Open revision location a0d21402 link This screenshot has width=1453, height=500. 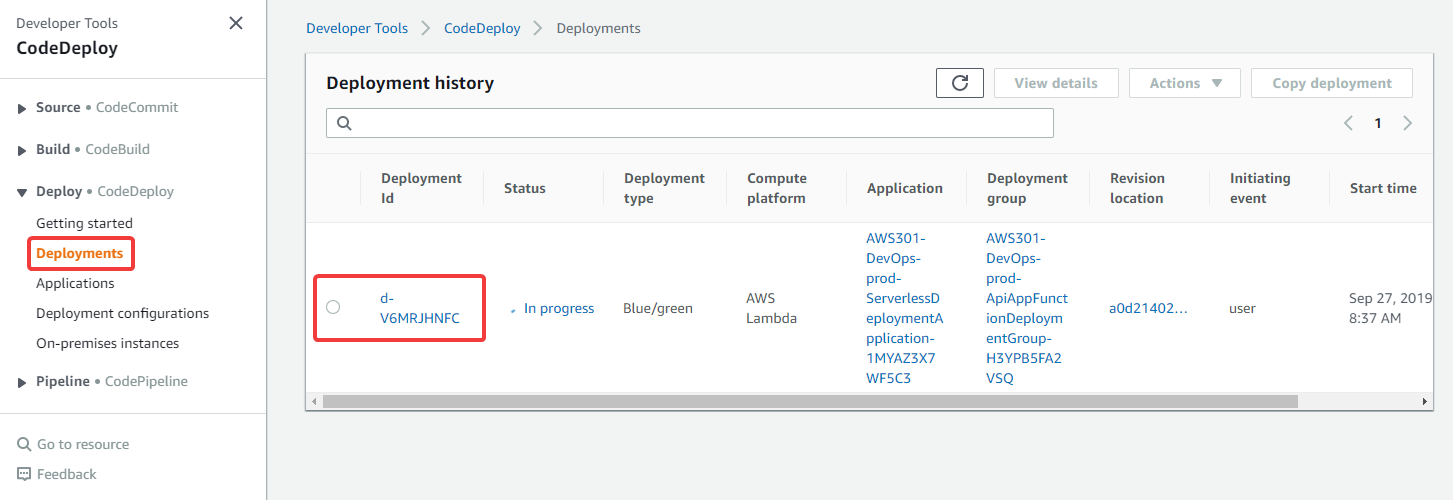[1148, 308]
